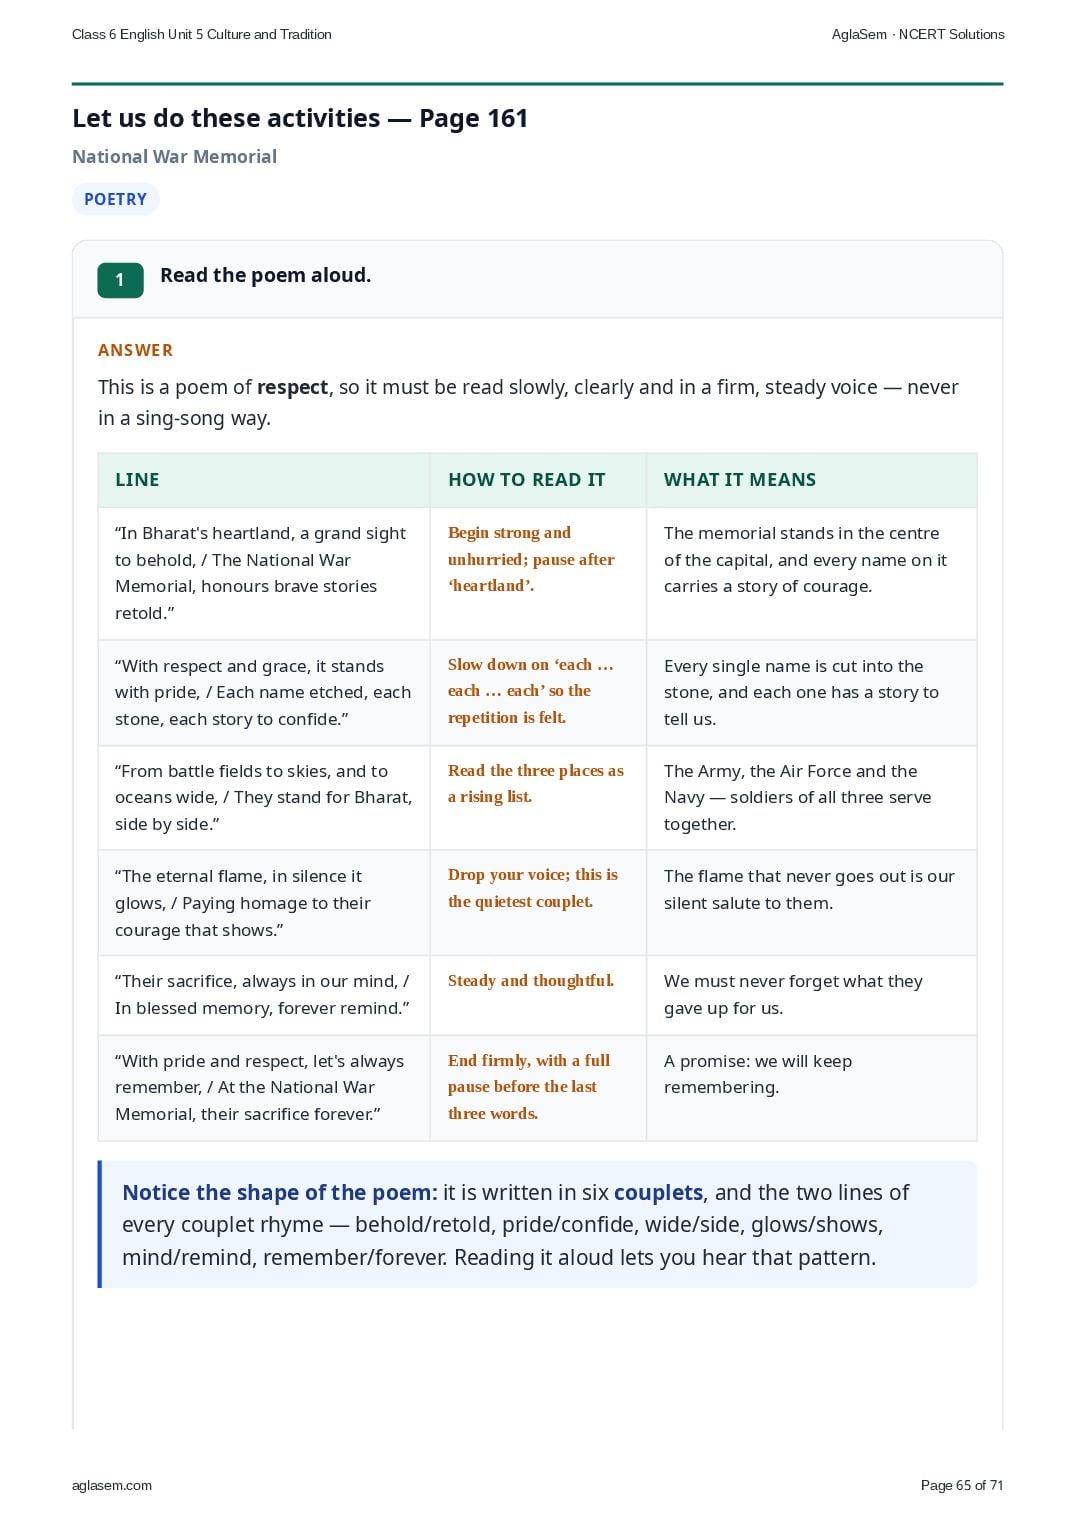The image size is (1076, 1522).
Task: Click the 'Notice the shape of the poem:' heading
Action: tap(280, 1192)
